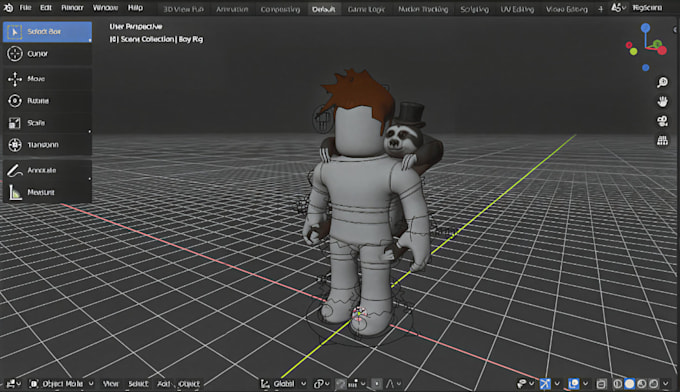Open the Edit menu

point(46,8)
